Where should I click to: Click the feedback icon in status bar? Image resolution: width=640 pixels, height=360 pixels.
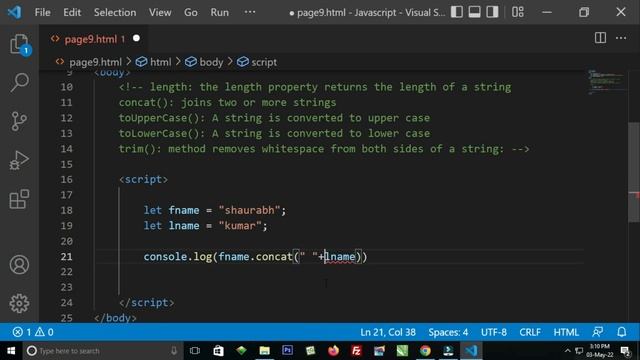pyautogui.click(x=598, y=332)
